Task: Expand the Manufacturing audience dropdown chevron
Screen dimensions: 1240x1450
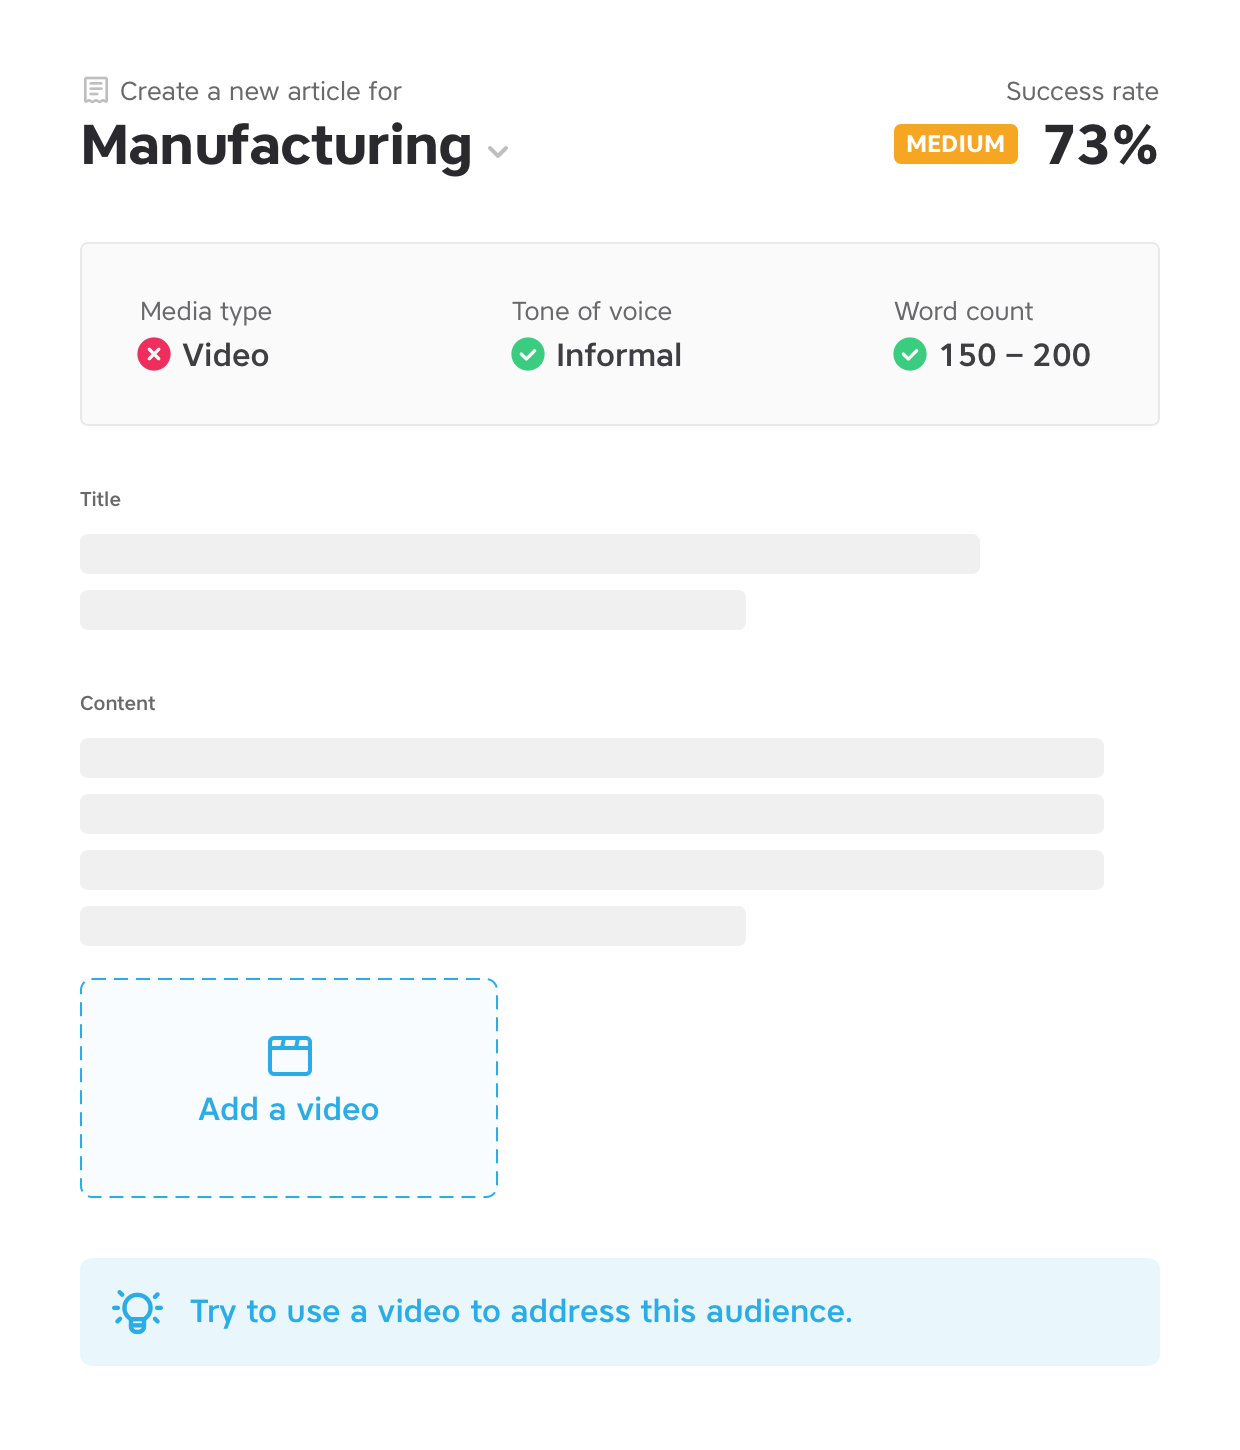Action: 498,151
